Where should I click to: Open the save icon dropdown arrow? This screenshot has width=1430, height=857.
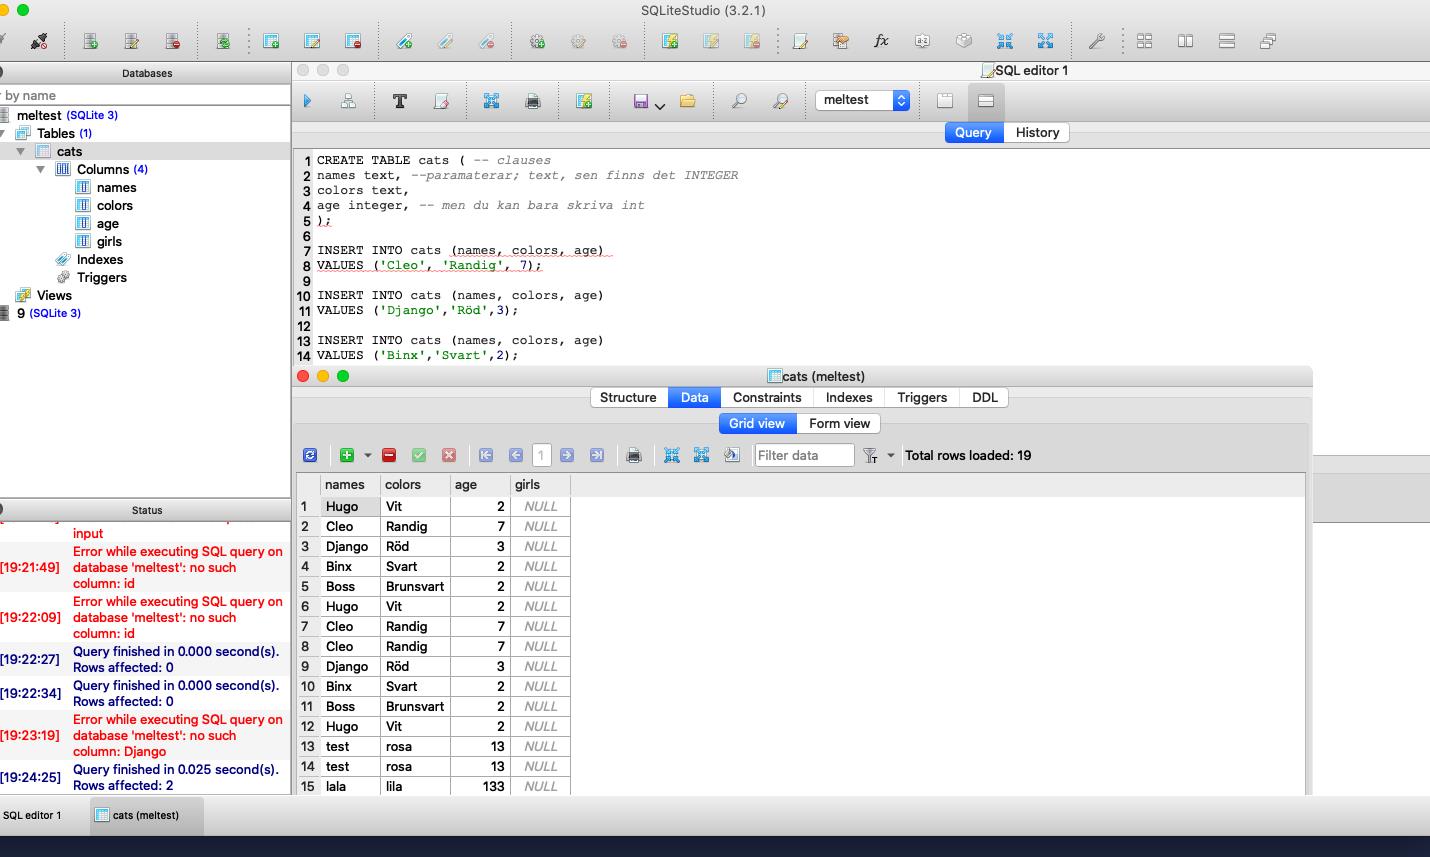(x=660, y=105)
